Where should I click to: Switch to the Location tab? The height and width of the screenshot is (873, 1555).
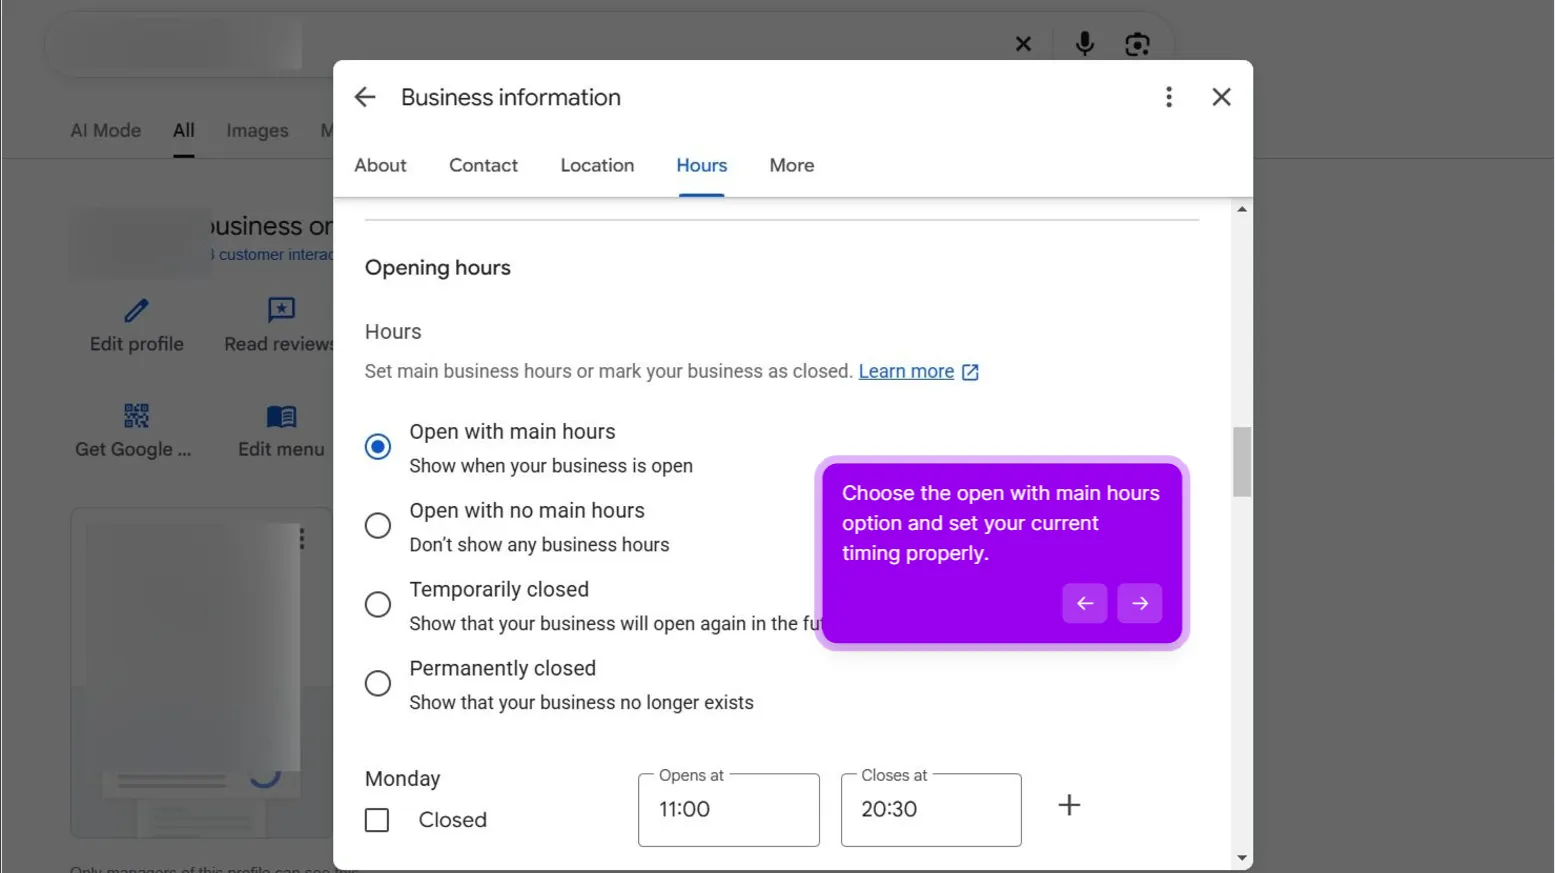597,166
